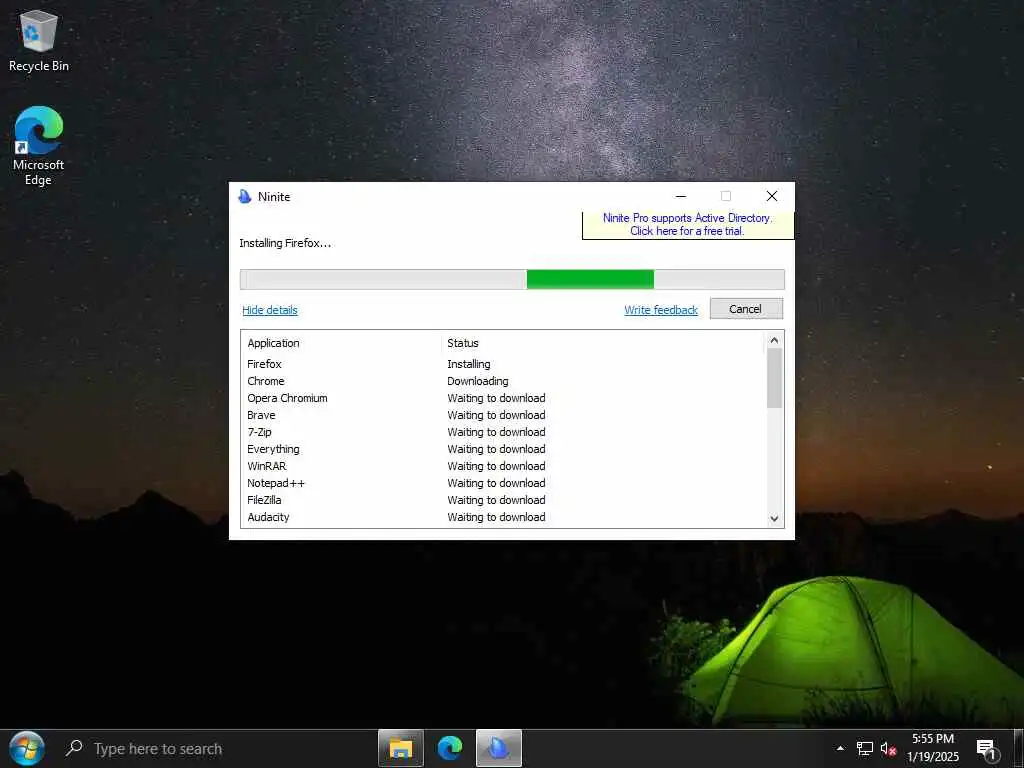Minimize the Ninite window
The width and height of the screenshot is (1024, 768).
point(681,196)
